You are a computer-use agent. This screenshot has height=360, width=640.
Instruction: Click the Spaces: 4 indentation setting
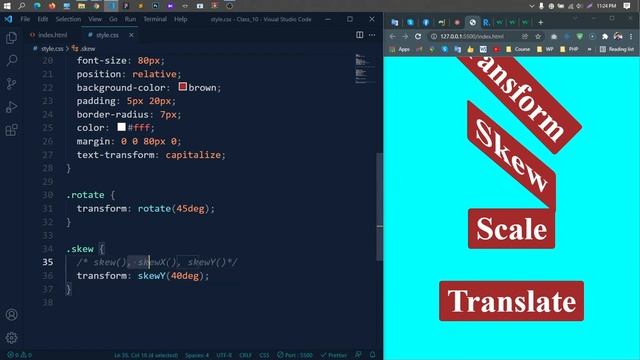(197, 355)
